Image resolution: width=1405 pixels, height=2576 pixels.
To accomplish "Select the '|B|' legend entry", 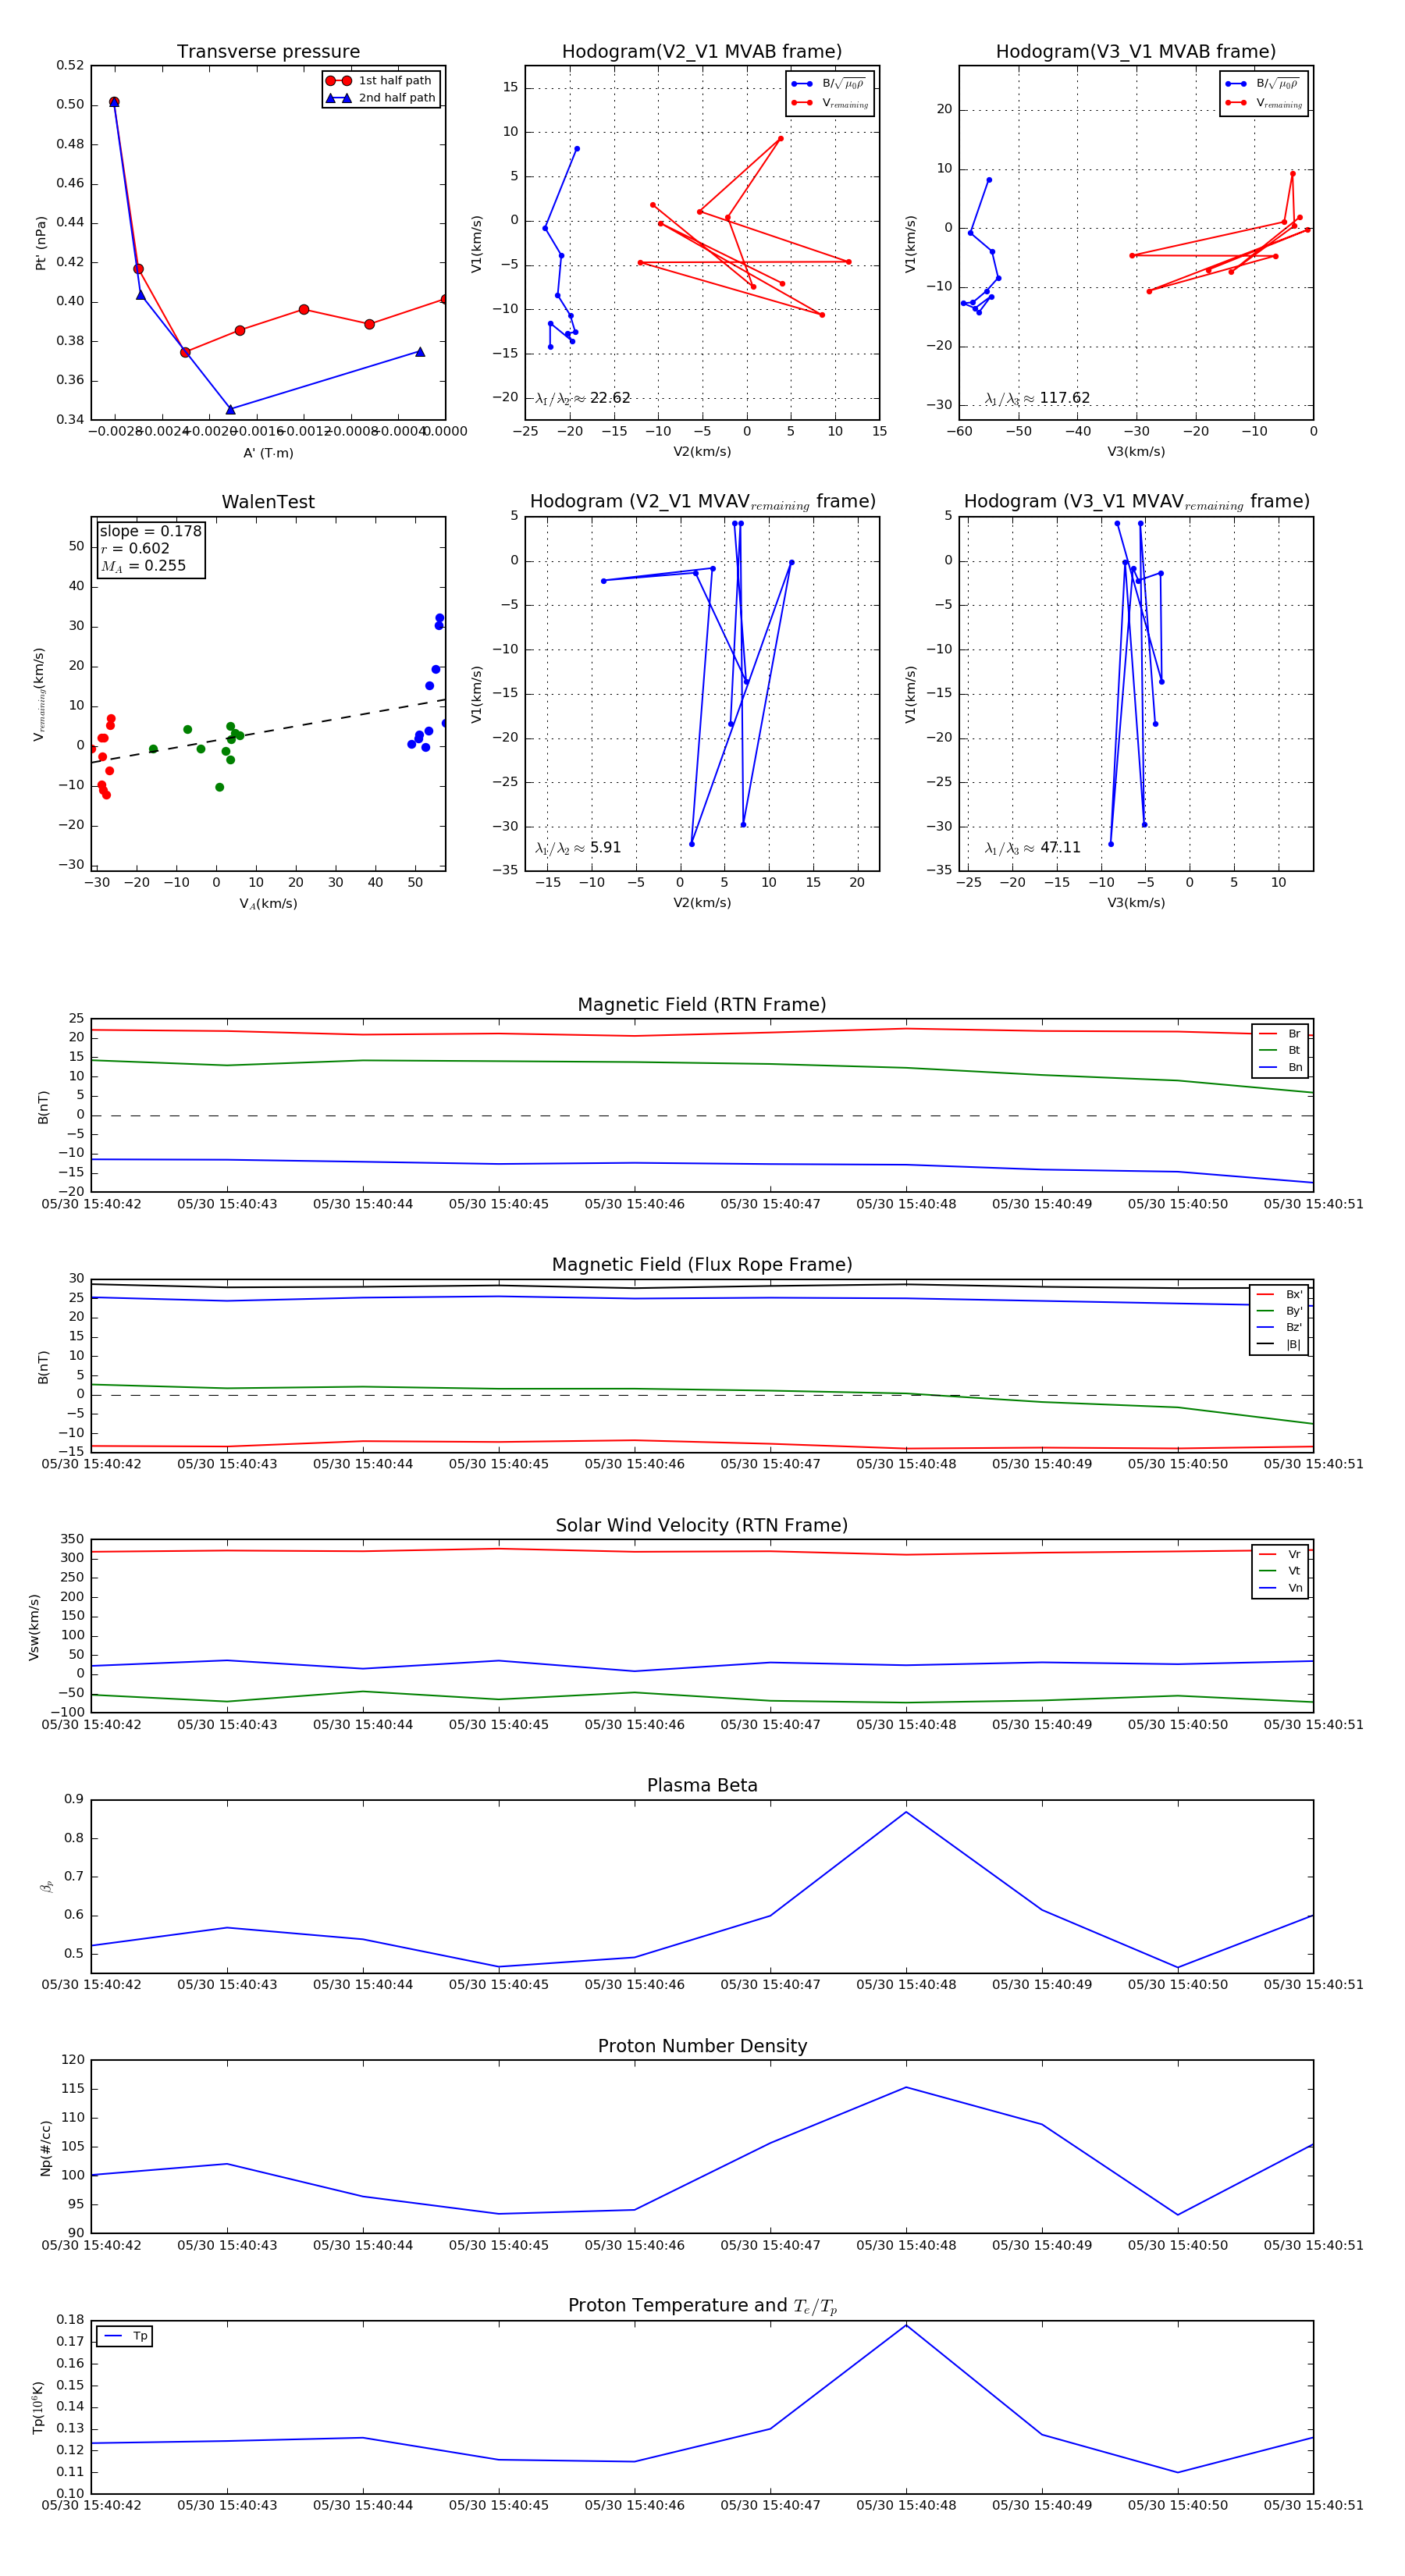I will point(1279,1345).
